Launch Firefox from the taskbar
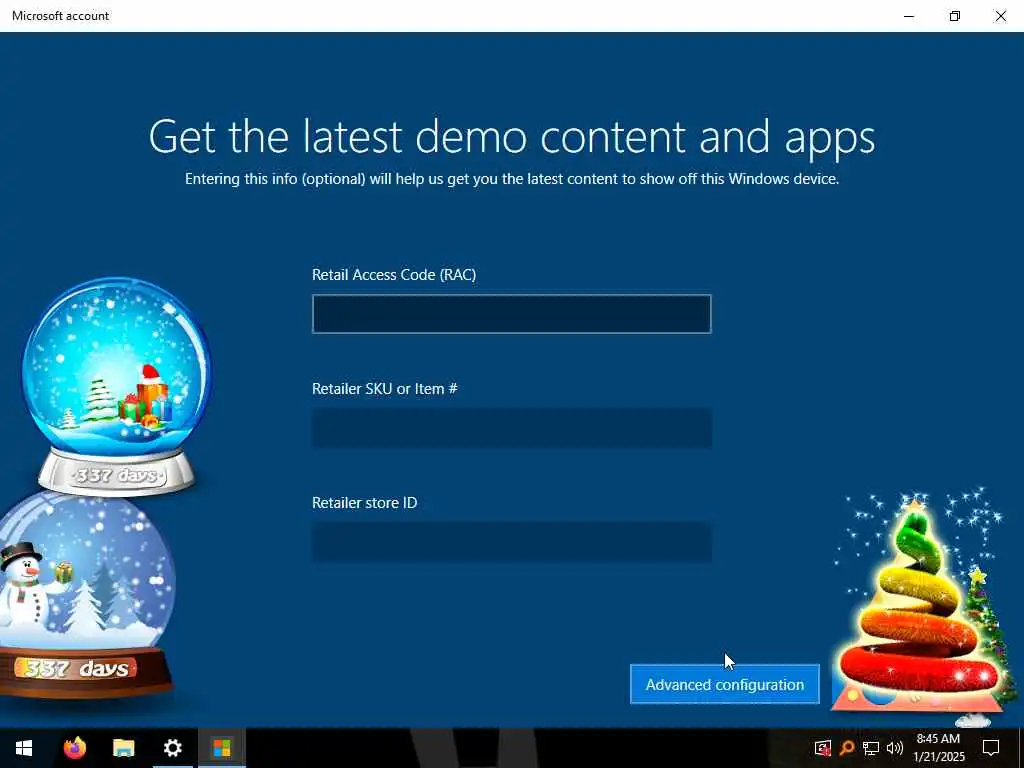The image size is (1024, 768). tap(74, 748)
